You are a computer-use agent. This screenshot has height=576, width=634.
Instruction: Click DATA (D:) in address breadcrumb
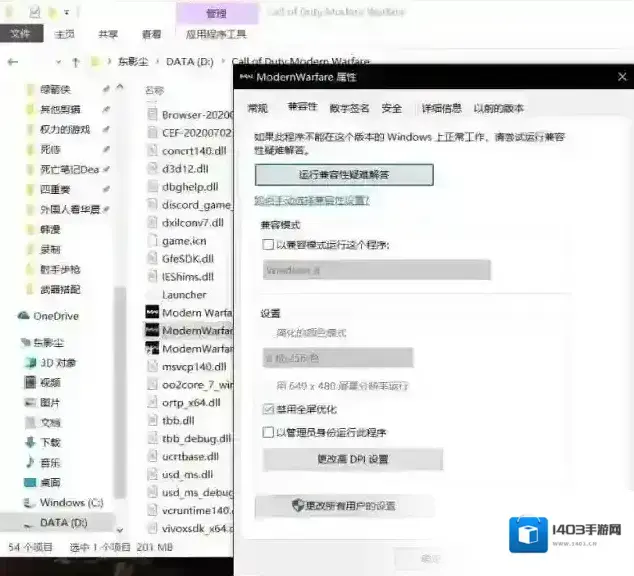190,62
